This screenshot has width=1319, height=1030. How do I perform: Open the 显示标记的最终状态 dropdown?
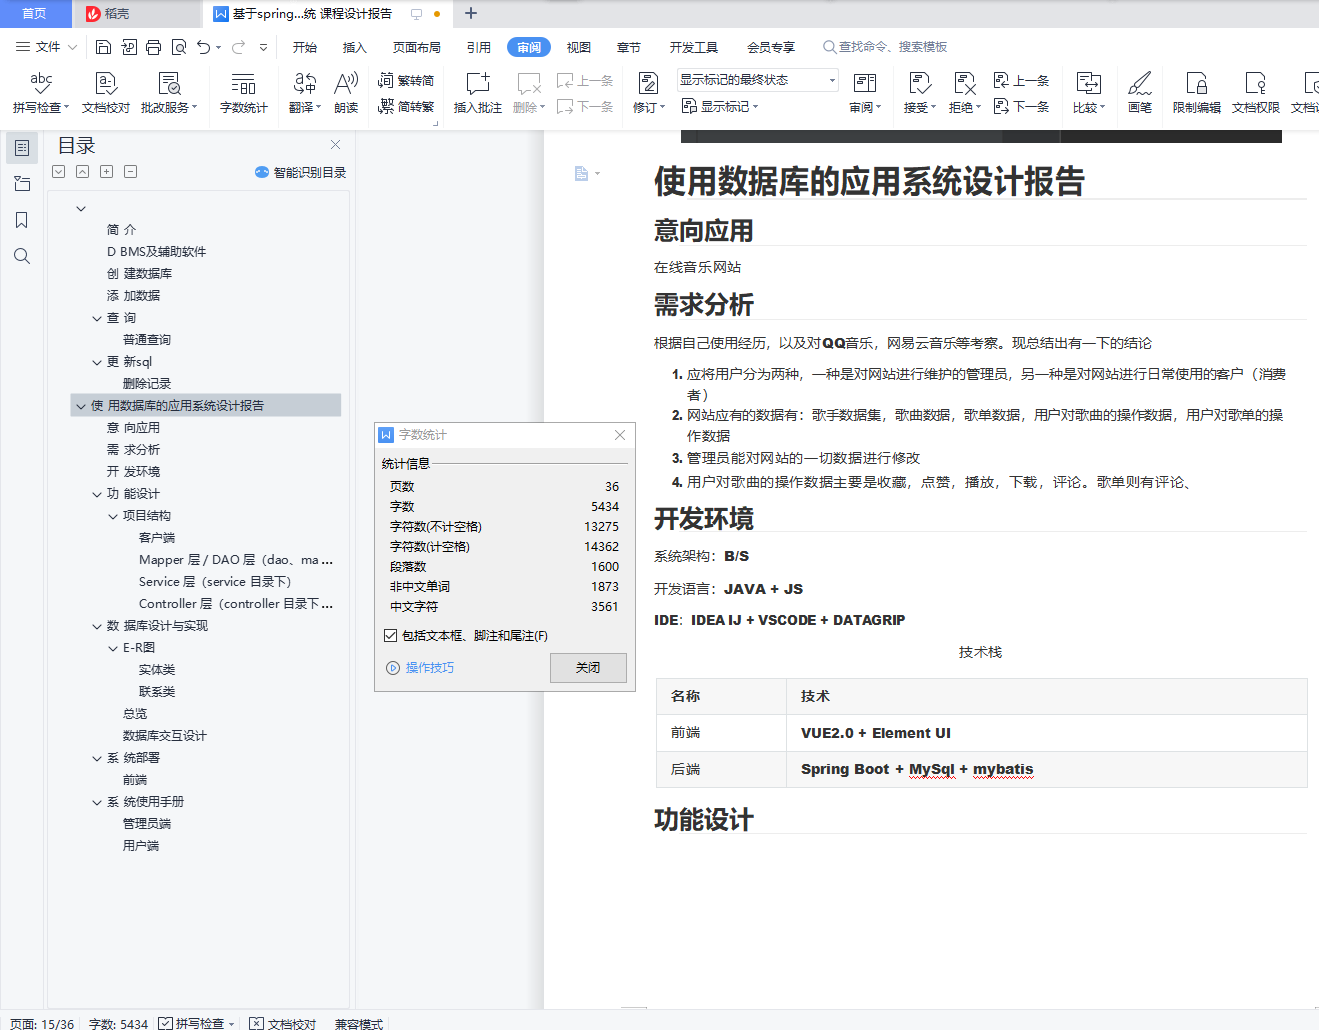pyautogui.click(x=758, y=80)
